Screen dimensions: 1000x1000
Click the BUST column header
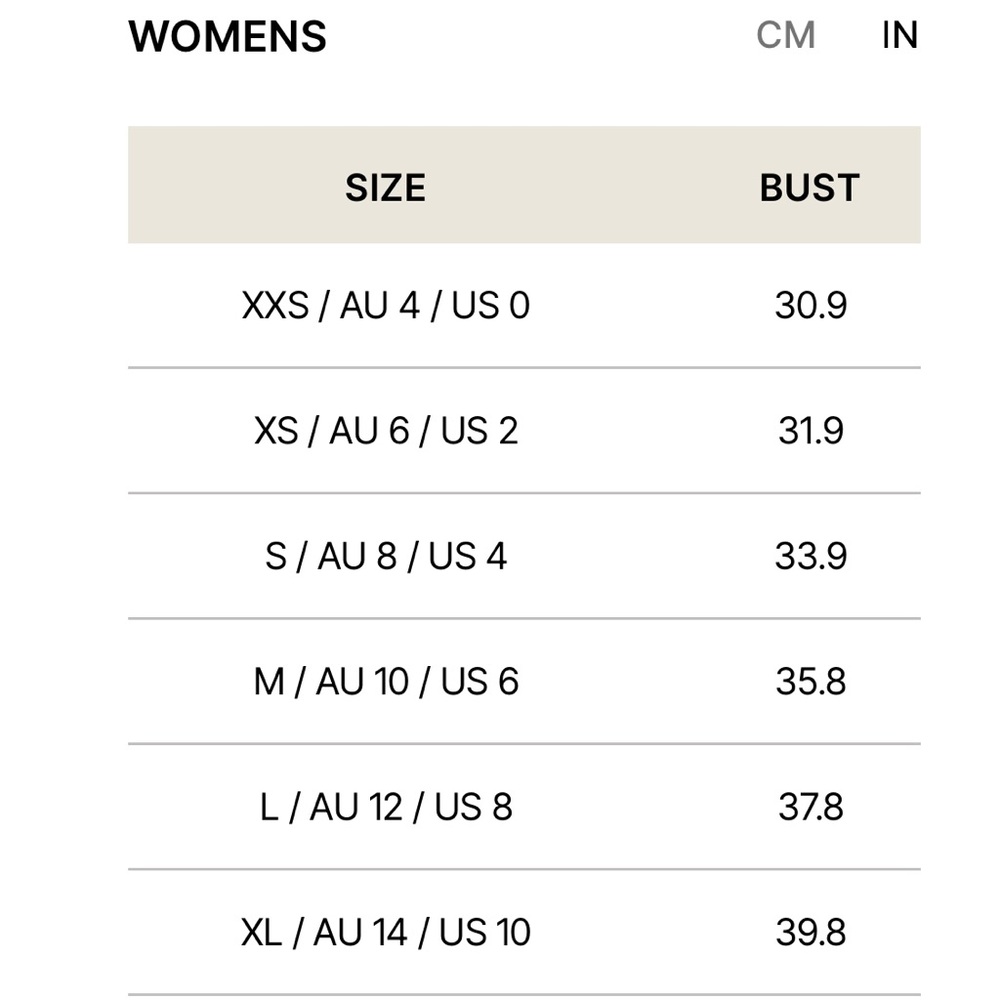pos(809,187)
